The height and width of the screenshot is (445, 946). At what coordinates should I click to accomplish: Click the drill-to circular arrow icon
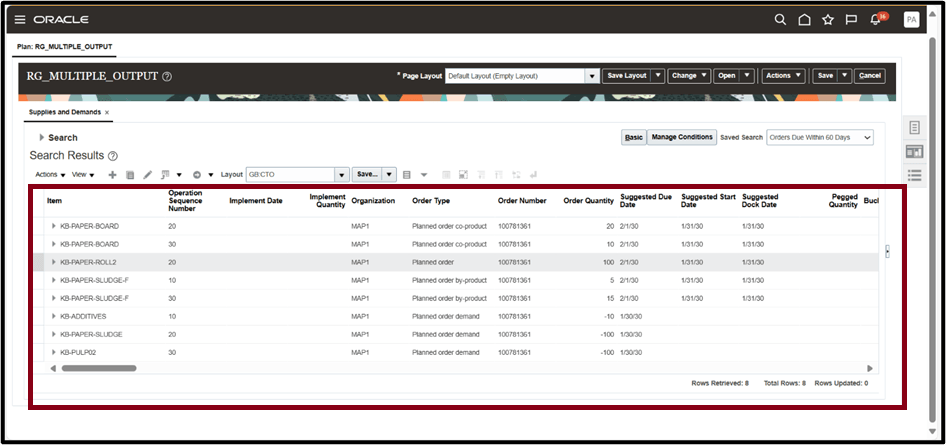click(x=197, y=175)
